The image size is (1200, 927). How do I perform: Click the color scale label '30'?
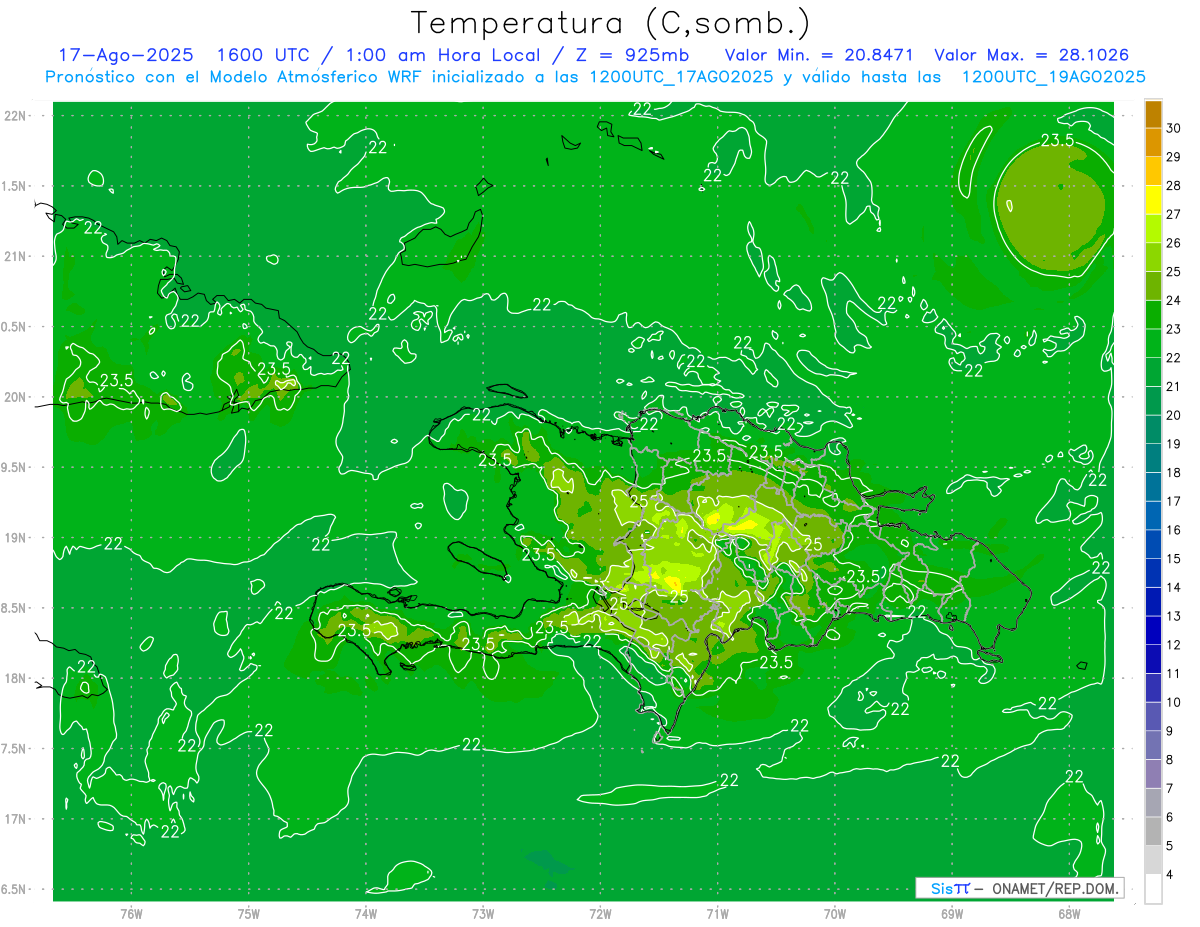click(1174, 128)
